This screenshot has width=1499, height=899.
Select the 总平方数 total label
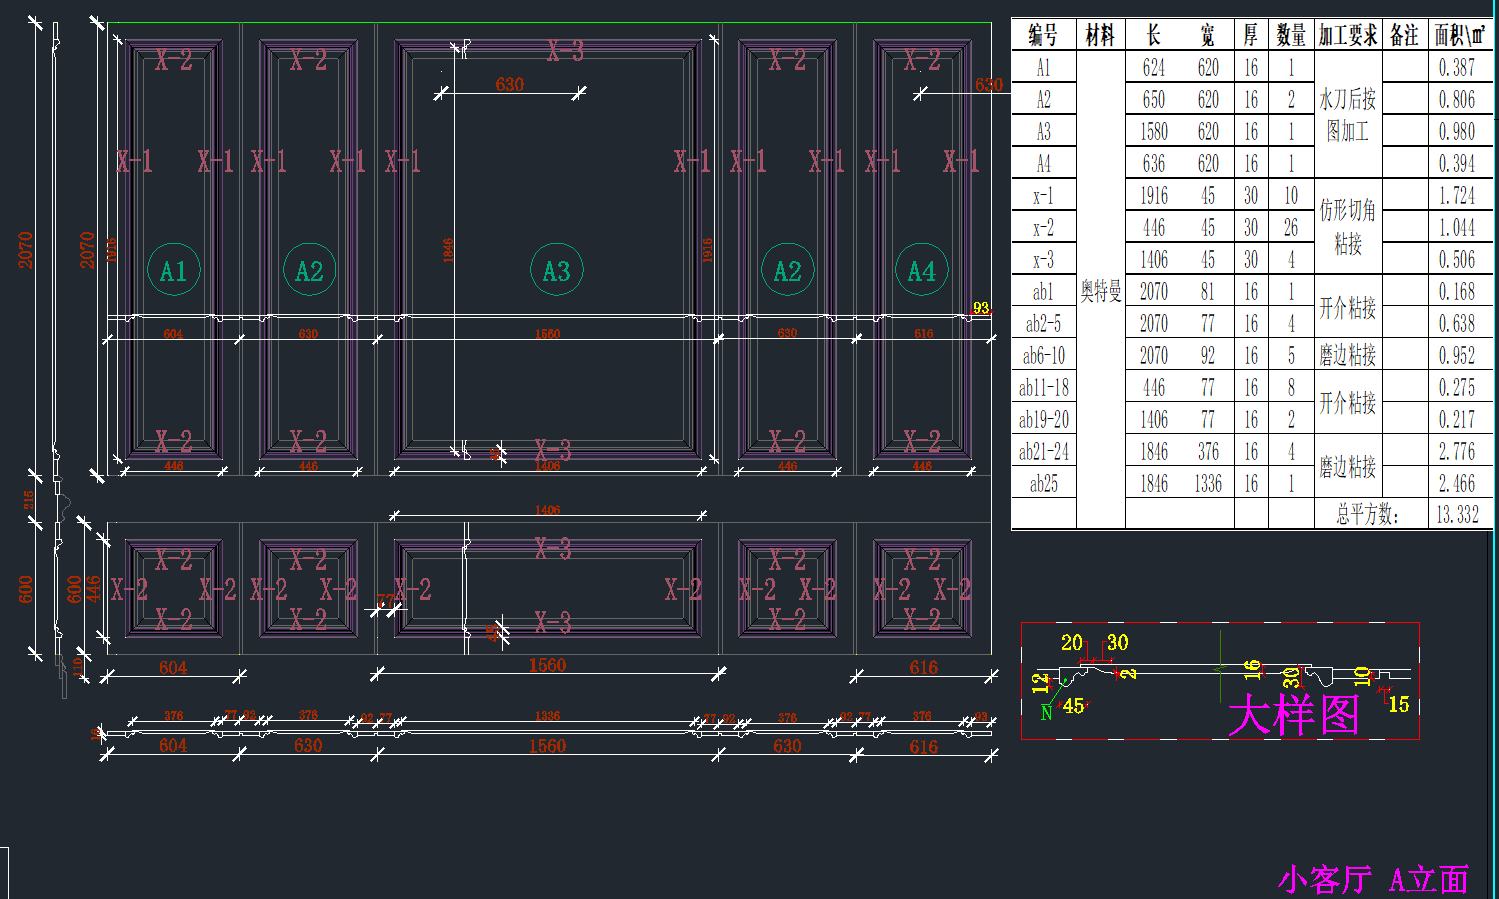[1367, 515]
